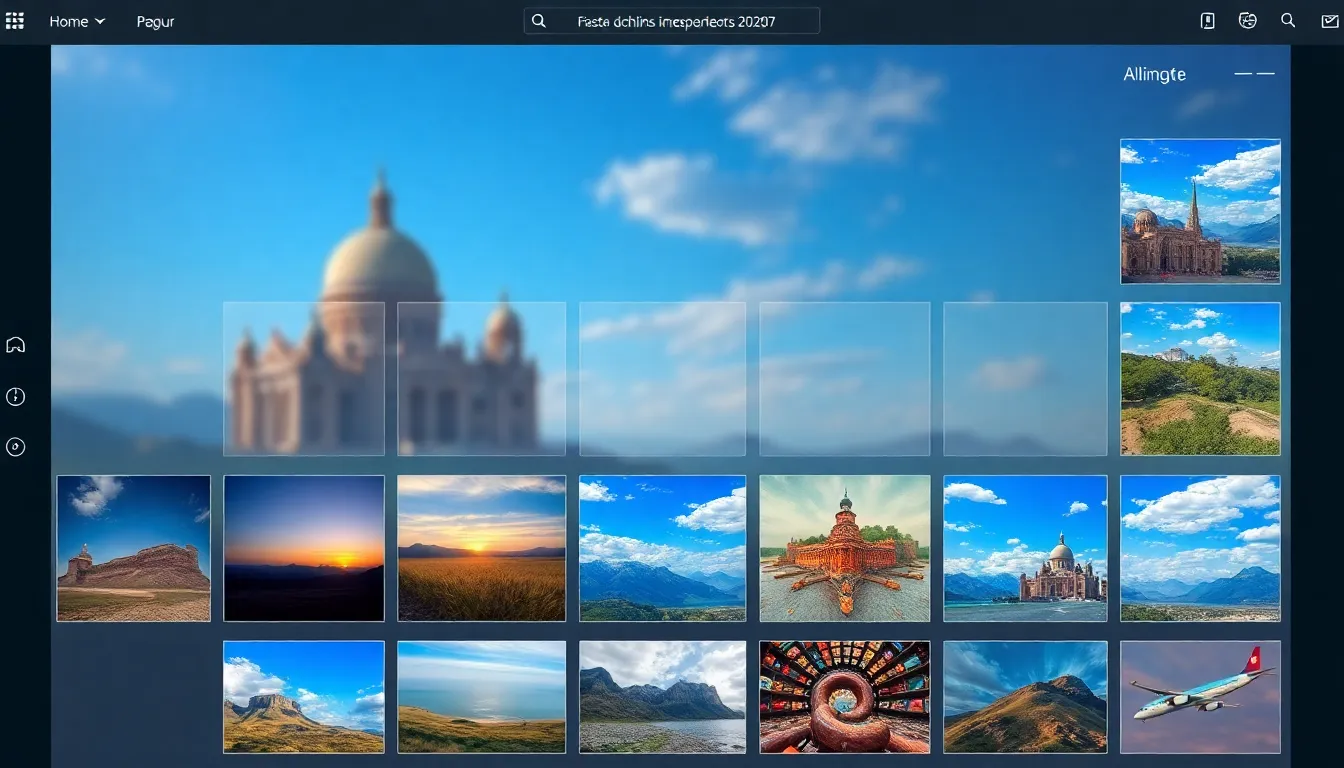Select the cathedral with spire thumbnail
The width and height of the screenshot is (1344, 768).
click(x=1200, y=211)
